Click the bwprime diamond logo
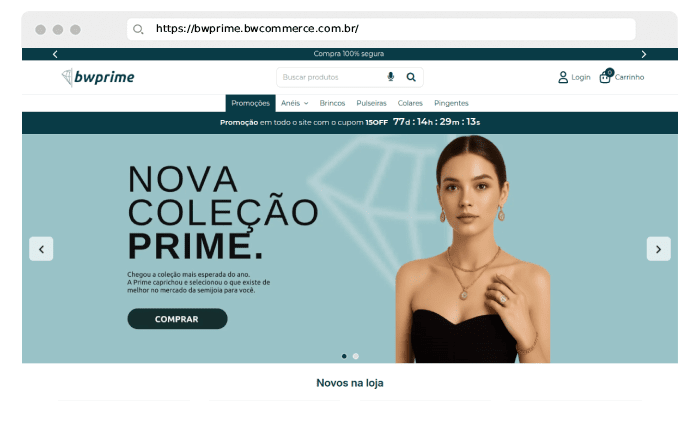Screen dimensions: 699x432 pyautogui.click(x=98, y=77)
